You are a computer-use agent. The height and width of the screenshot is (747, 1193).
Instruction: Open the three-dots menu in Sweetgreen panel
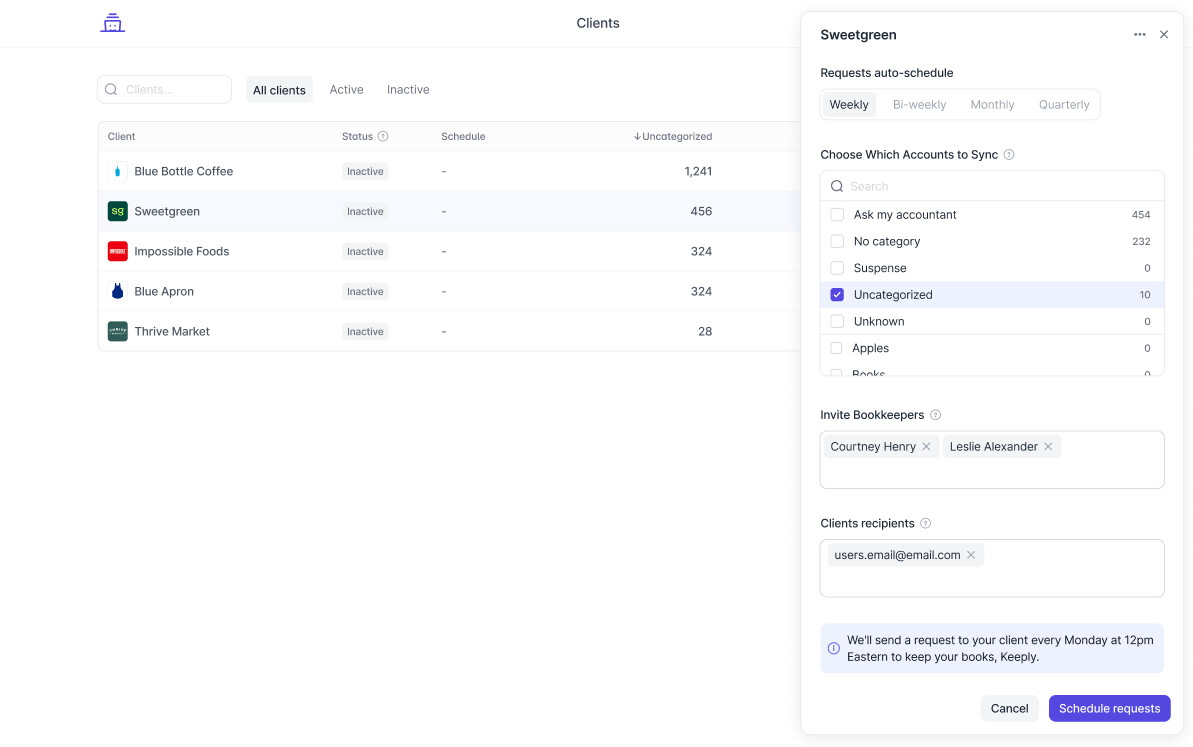coord(1139,34)
